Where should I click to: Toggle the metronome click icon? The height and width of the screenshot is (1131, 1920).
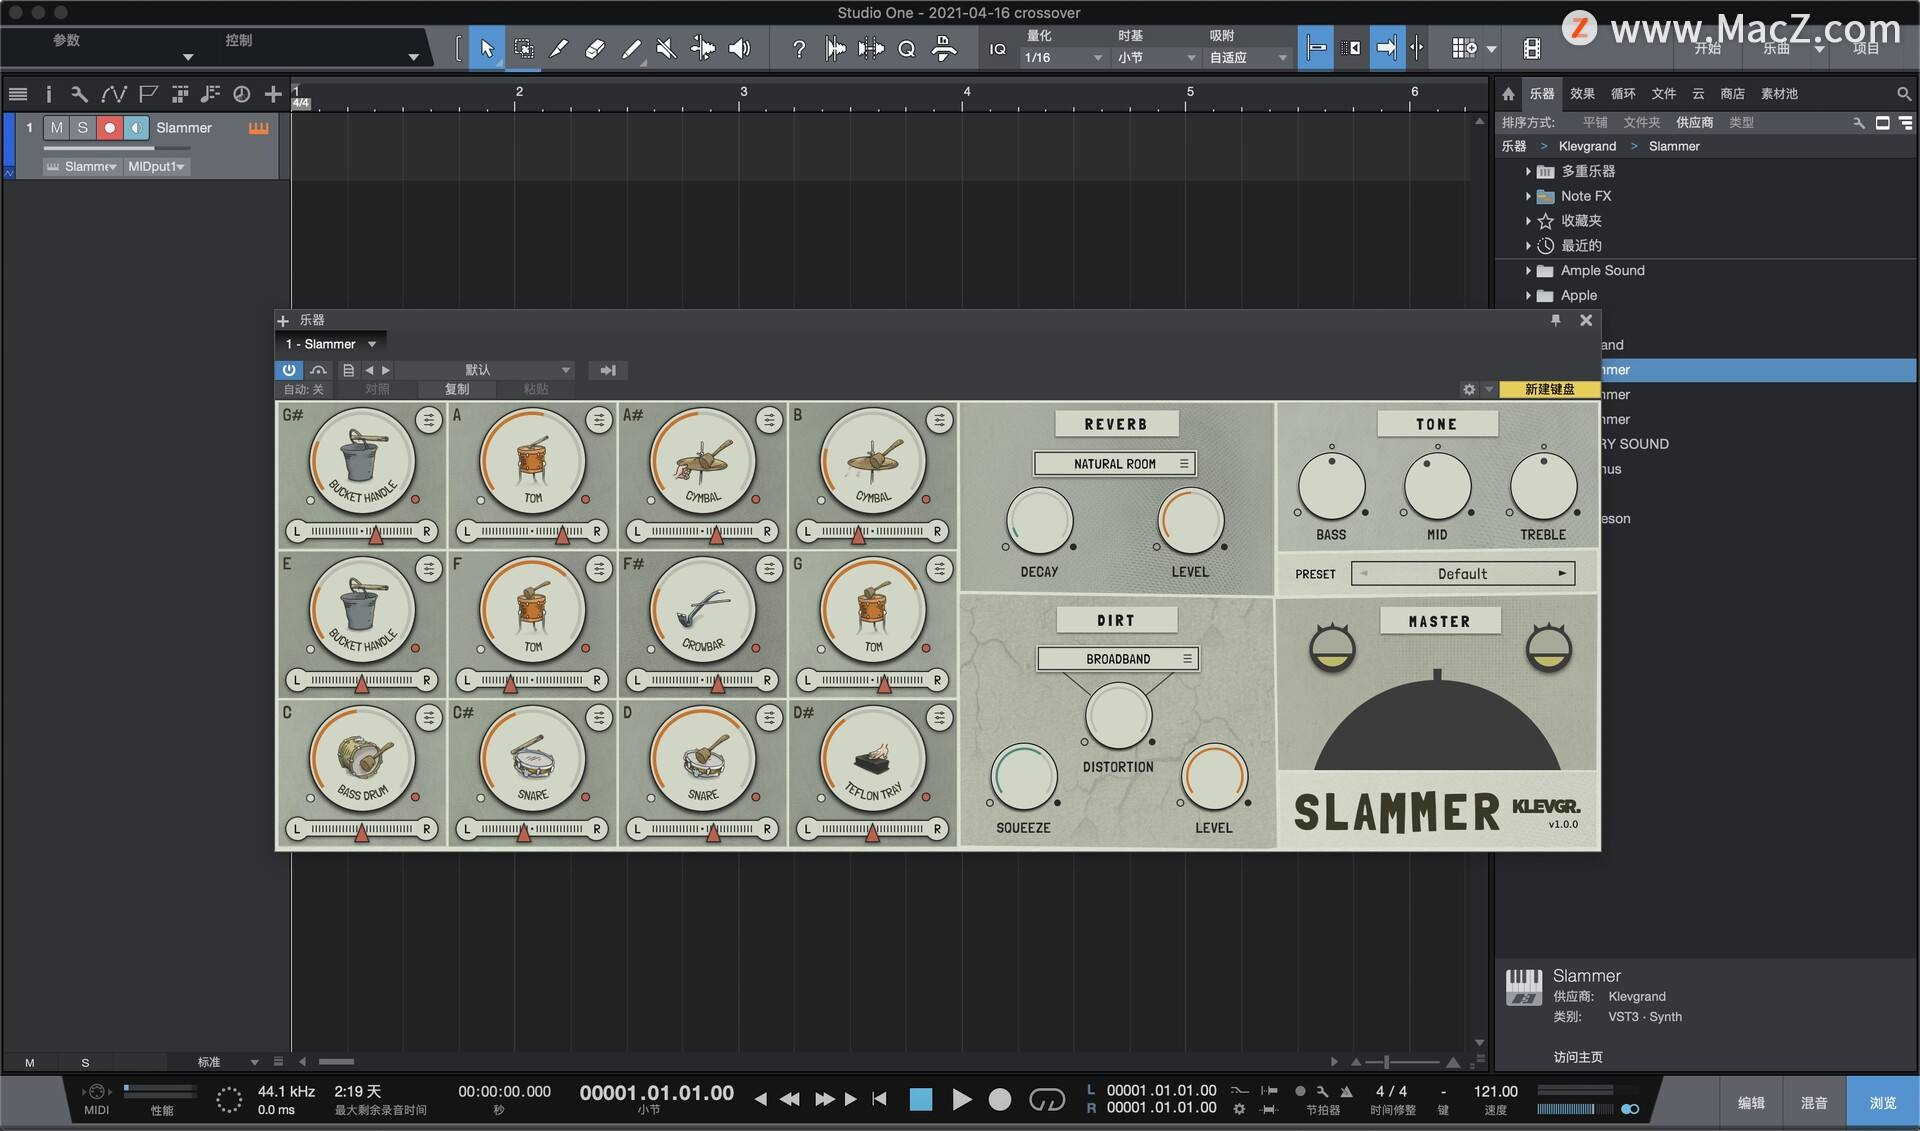[1347, 1092]
